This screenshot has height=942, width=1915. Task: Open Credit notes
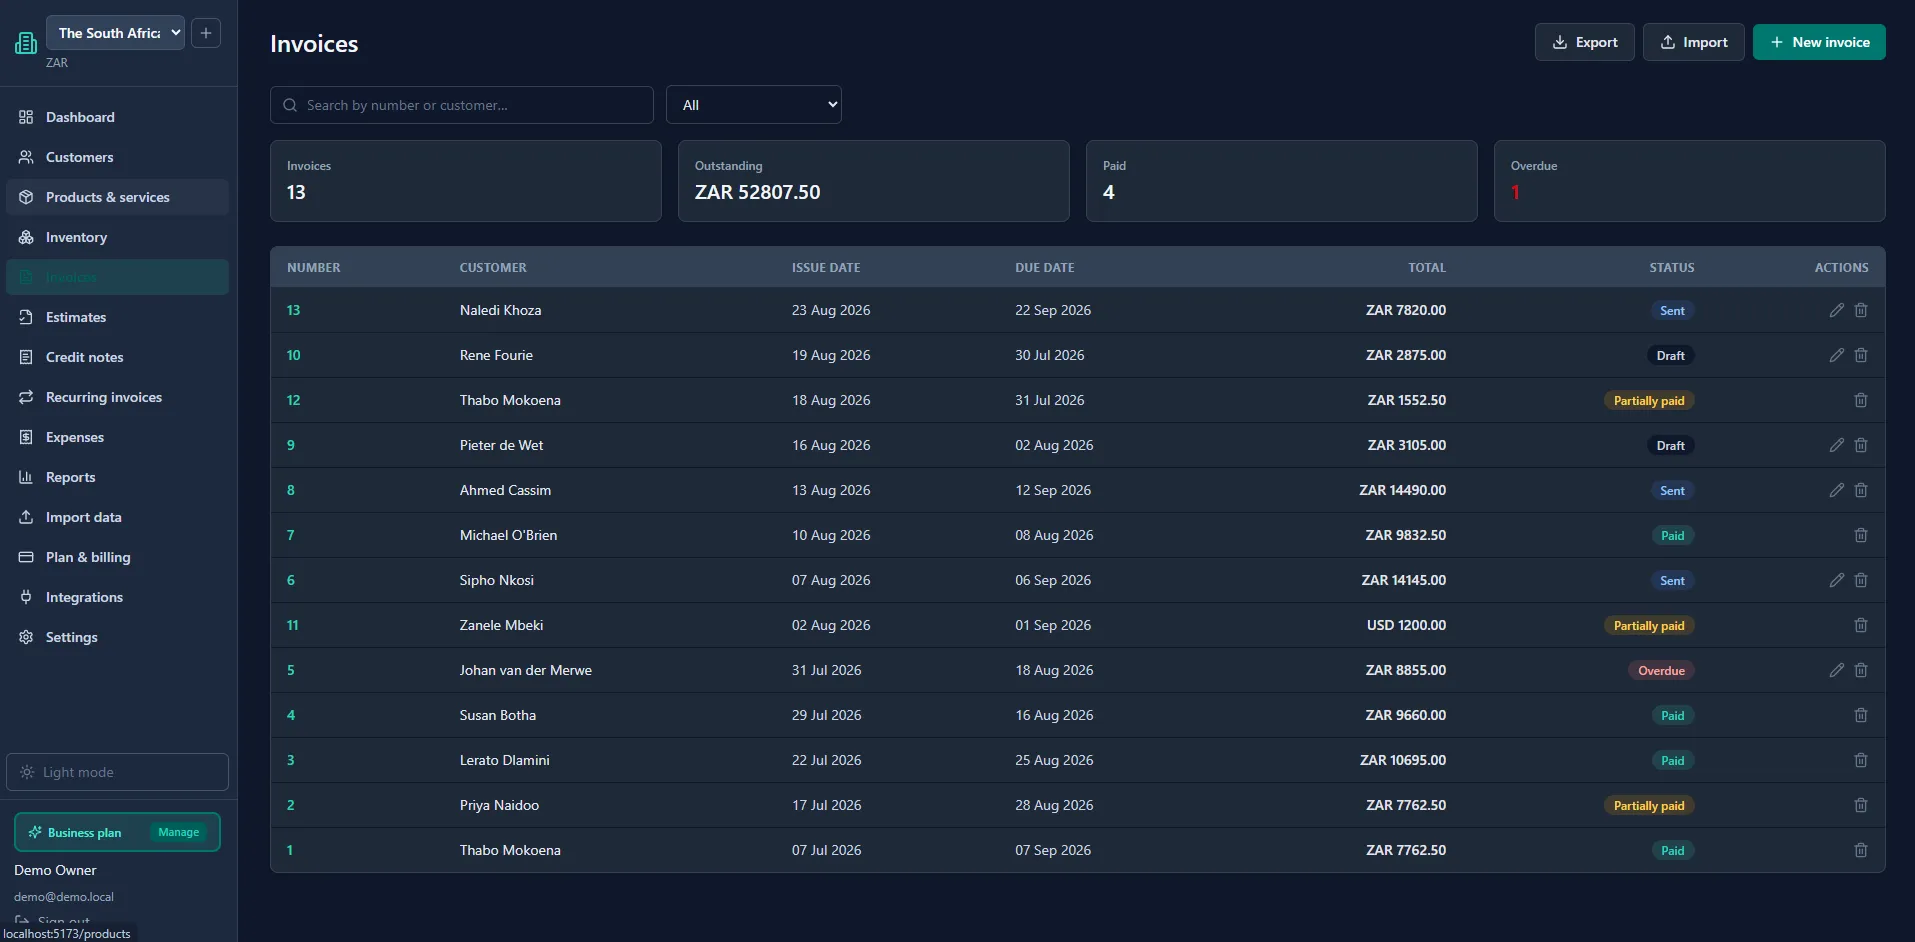coord(117,357)
